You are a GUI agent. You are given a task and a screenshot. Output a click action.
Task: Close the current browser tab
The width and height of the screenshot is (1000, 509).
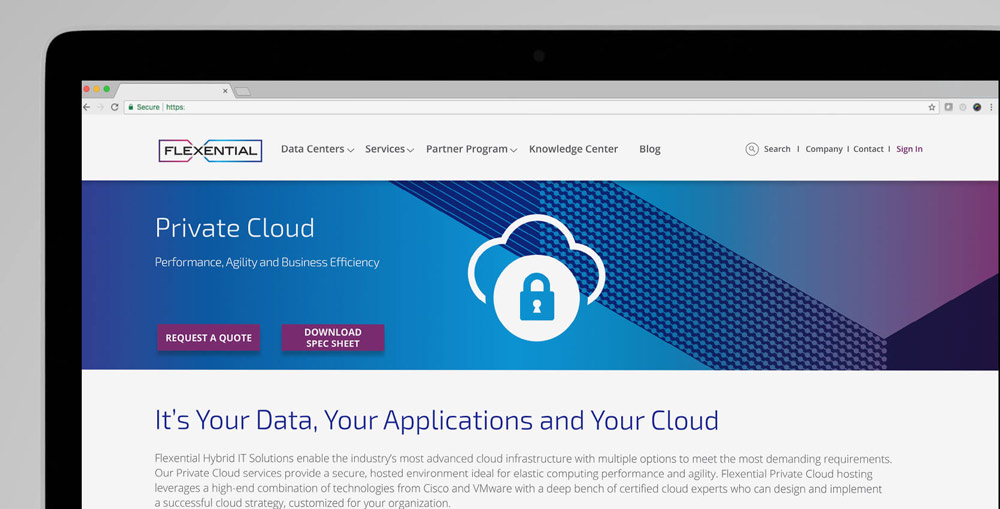(x=225, y=91)
